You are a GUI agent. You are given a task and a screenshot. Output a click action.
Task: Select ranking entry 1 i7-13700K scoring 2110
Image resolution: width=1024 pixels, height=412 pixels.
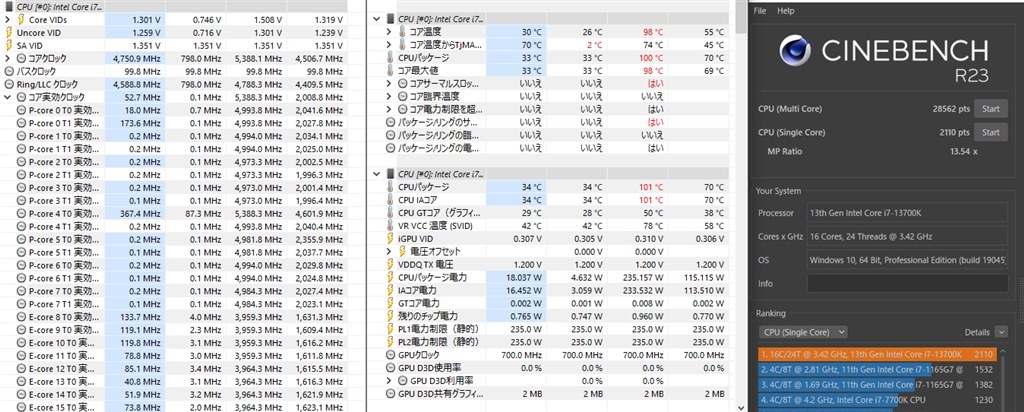tap(877, 355)
